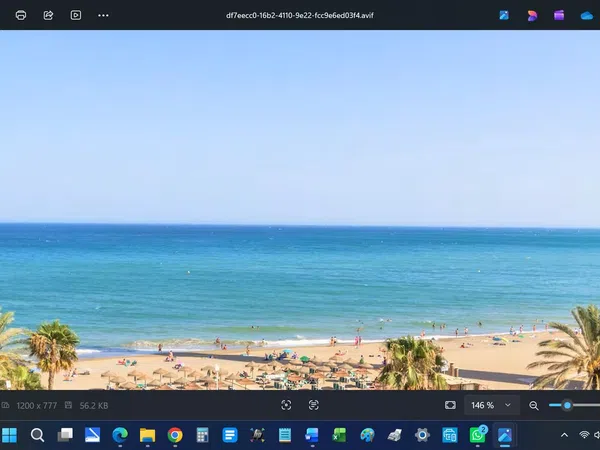Click the focus/visual search icon in bottom bar

(286, 405)
